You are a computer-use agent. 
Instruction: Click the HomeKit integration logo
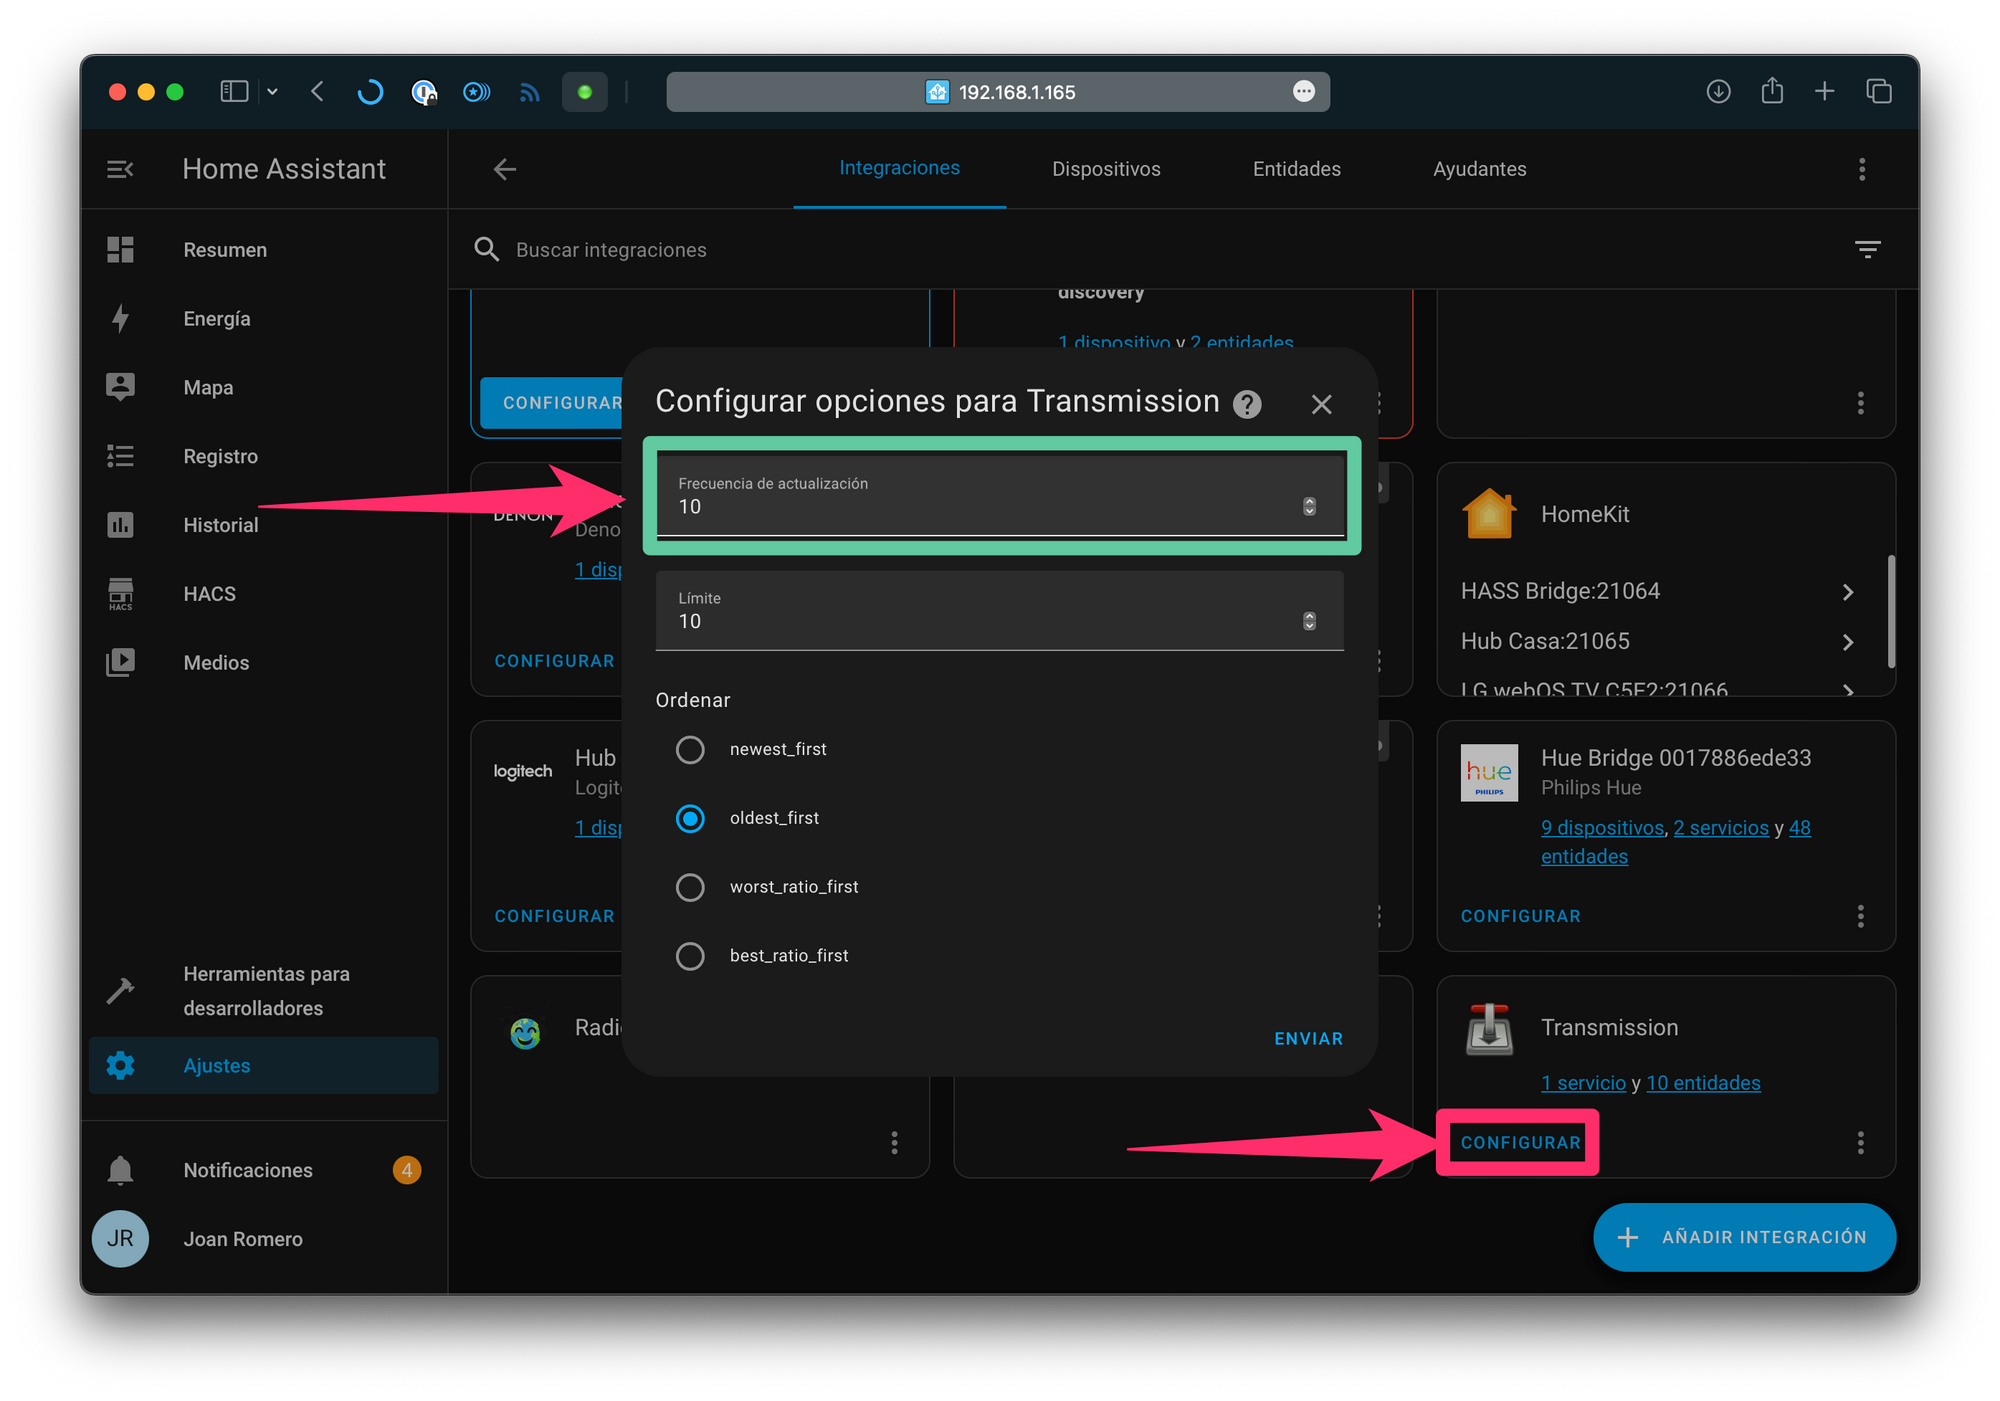tap(1489, 514)
